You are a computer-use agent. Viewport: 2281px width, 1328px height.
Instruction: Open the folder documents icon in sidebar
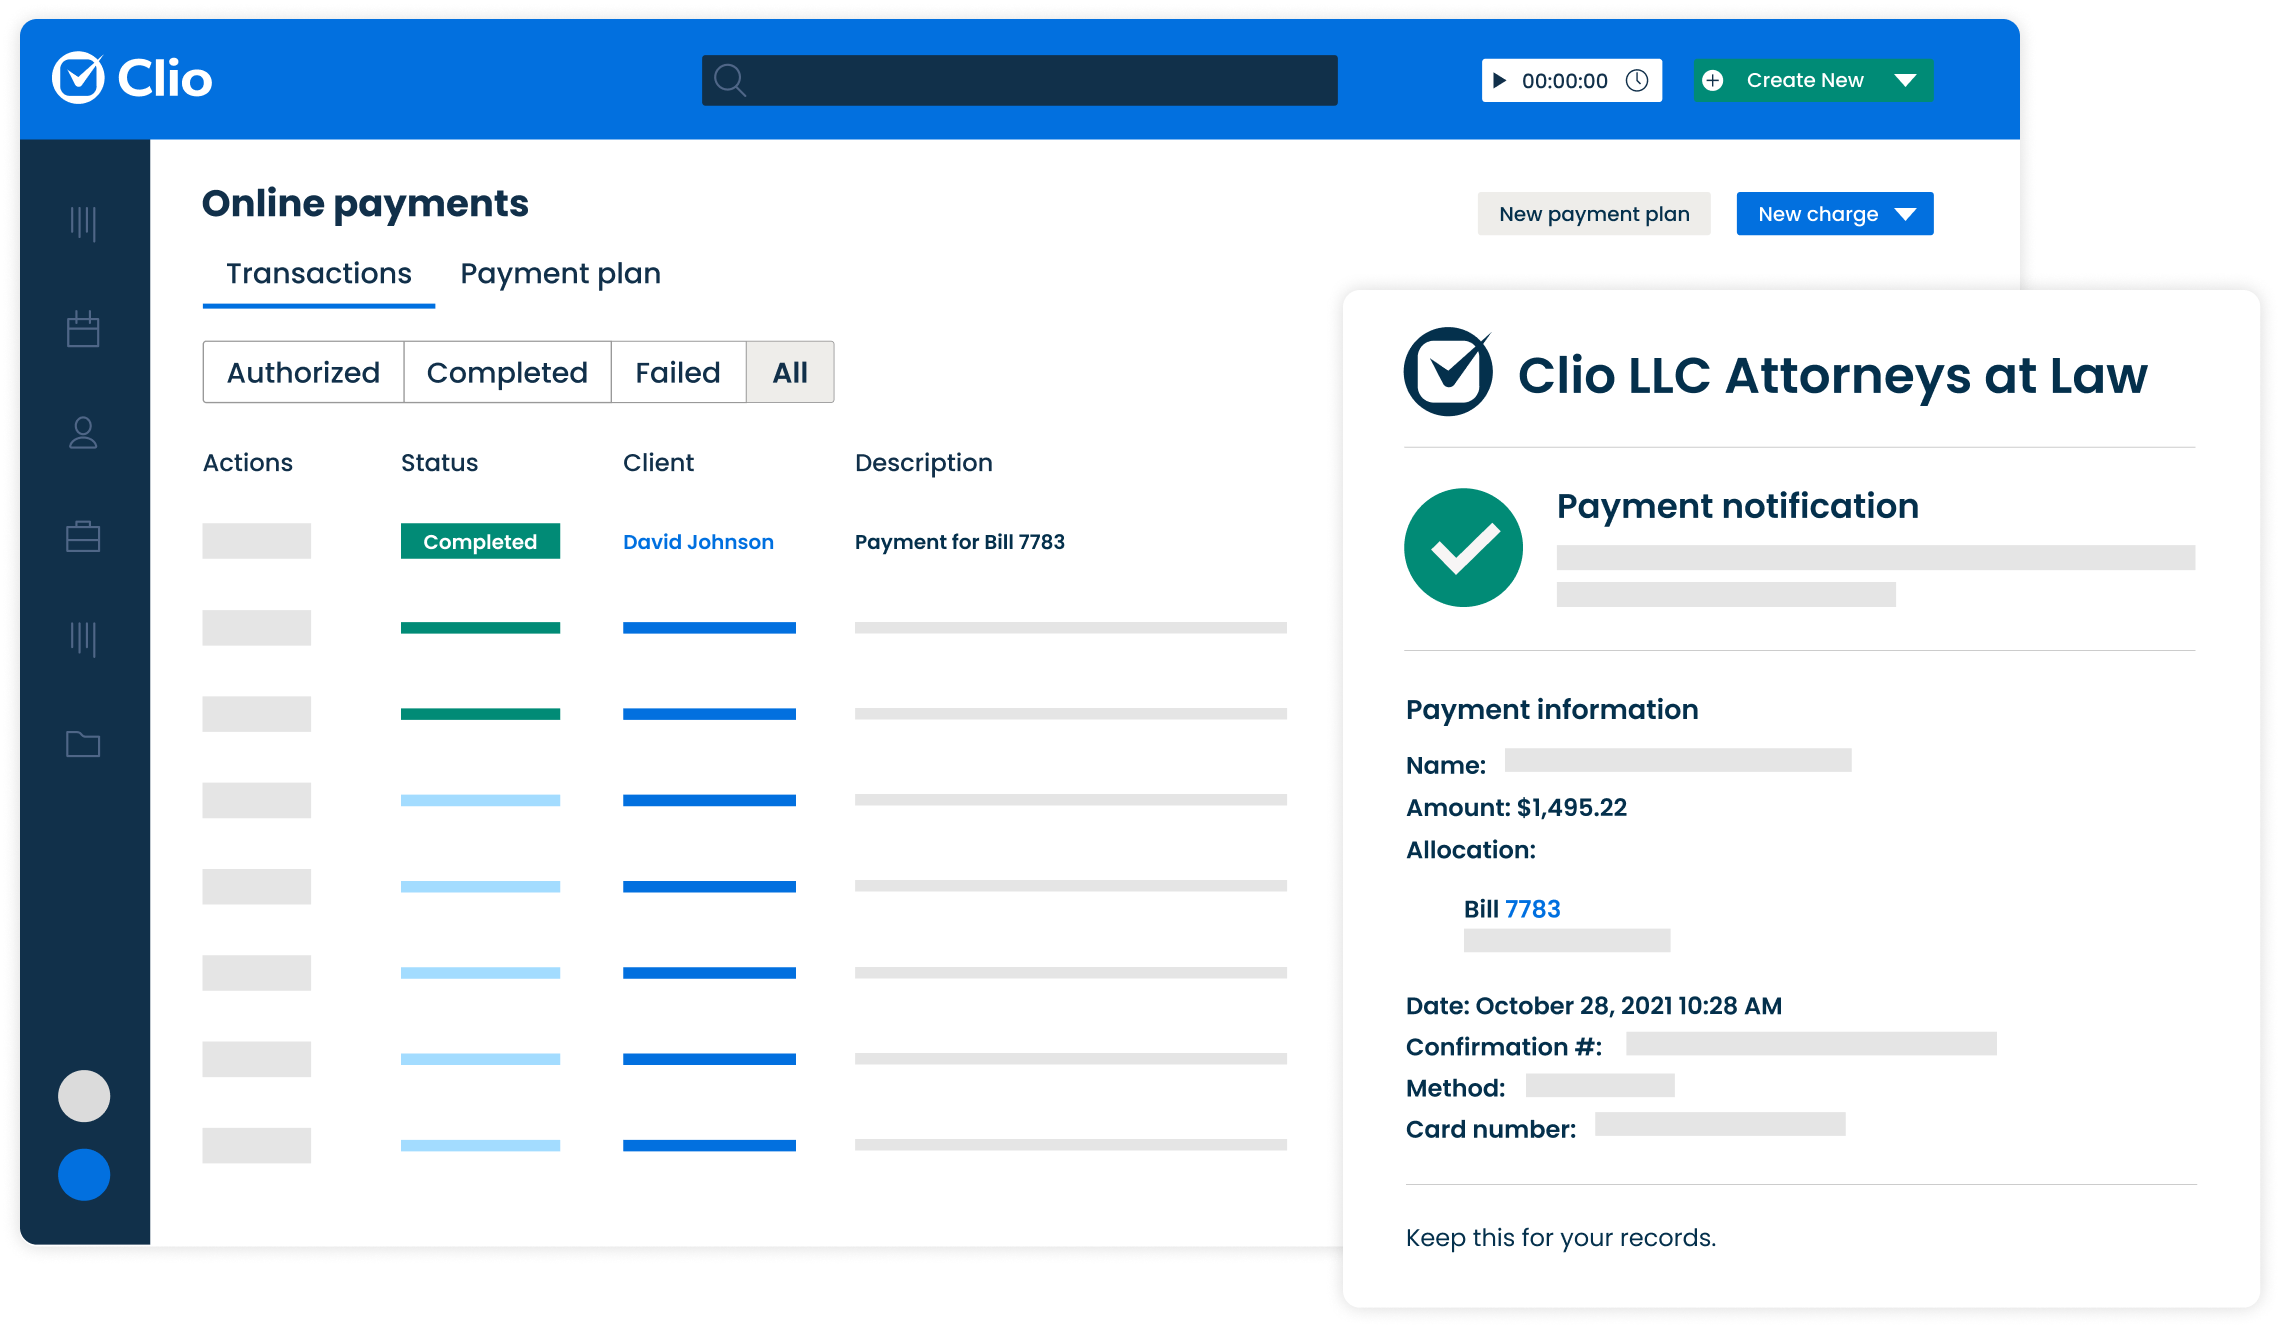coord(83,743)
